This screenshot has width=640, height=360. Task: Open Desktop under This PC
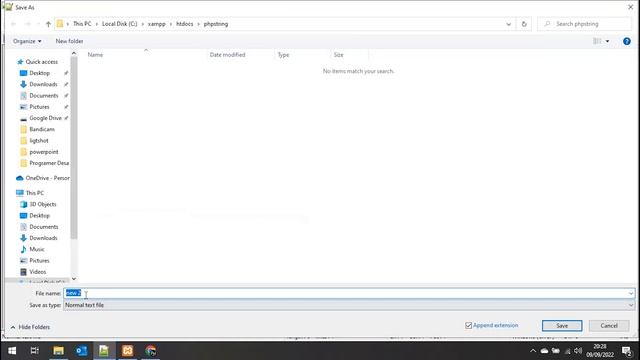pyautogui.click(x=40, y=216)
